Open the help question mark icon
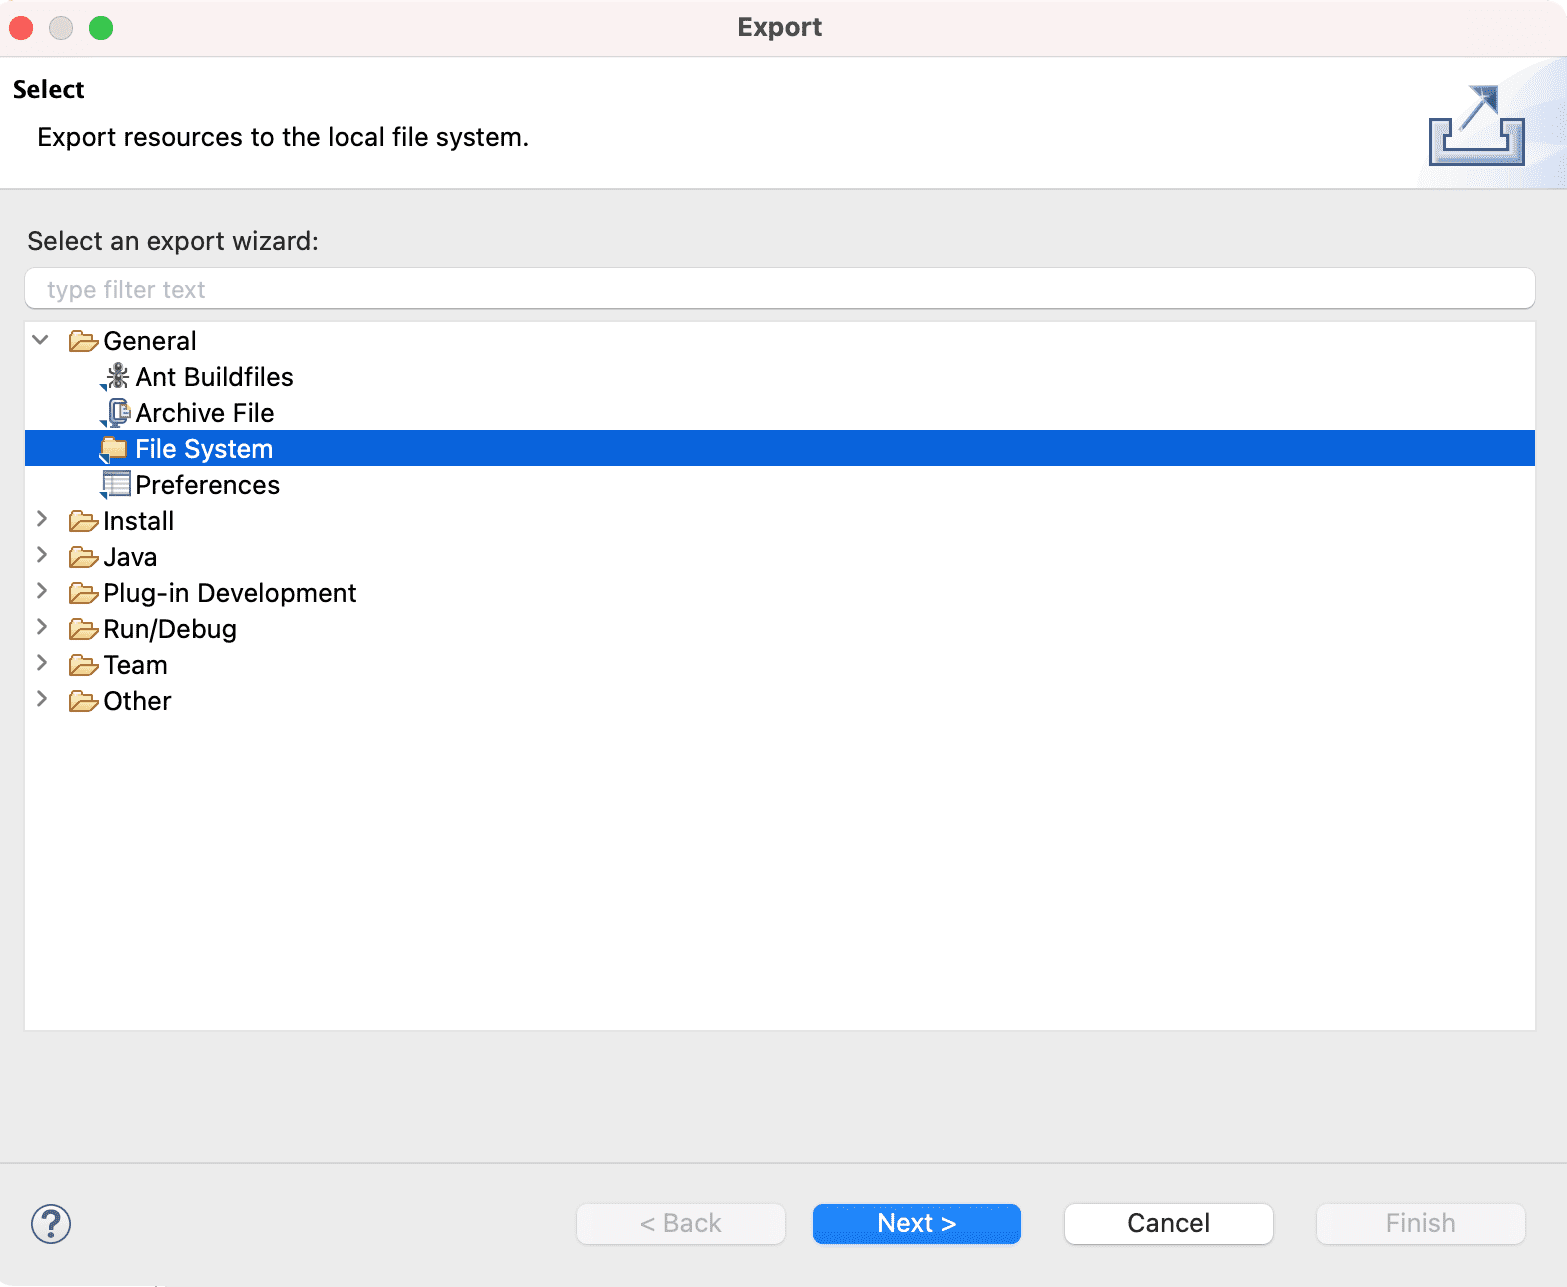Image resolution: width=1567 pixels, height=1287 pixels. pyautogui.click(x=50, y=1223)
